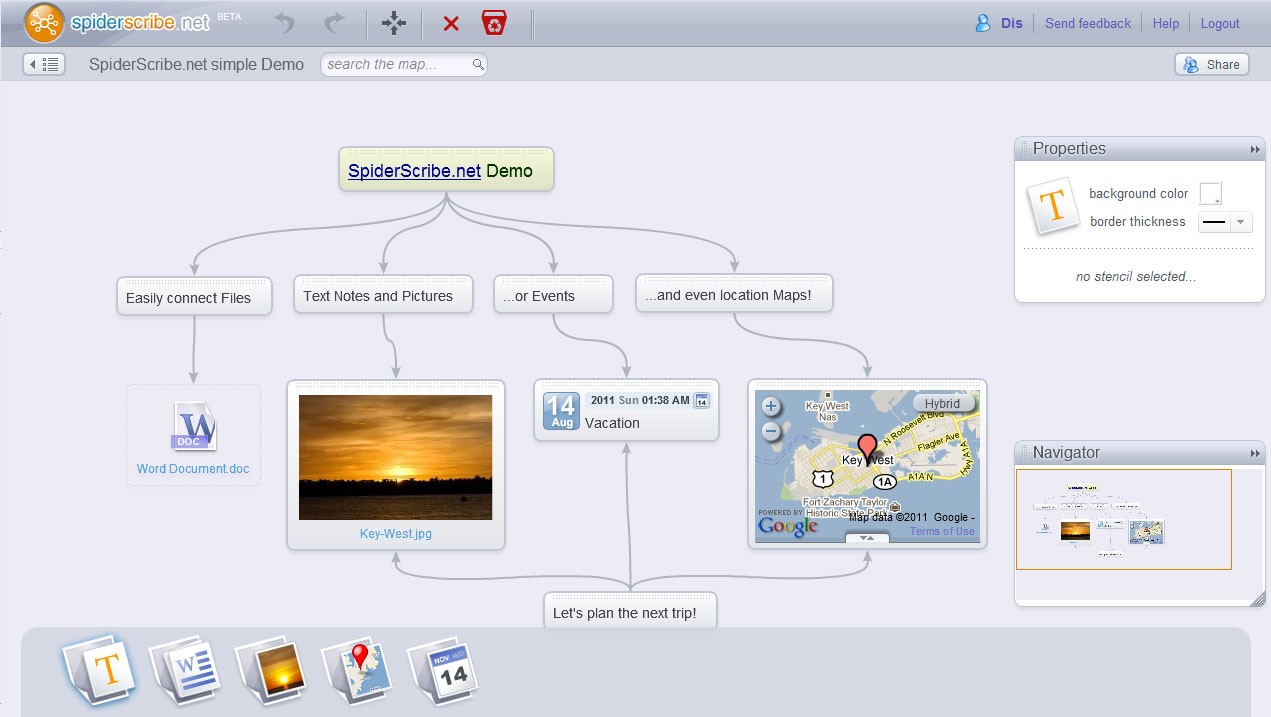The height and width of the screenshot is (717, 1271).
Task: Open the Help menu
Action: [1165, 23]
